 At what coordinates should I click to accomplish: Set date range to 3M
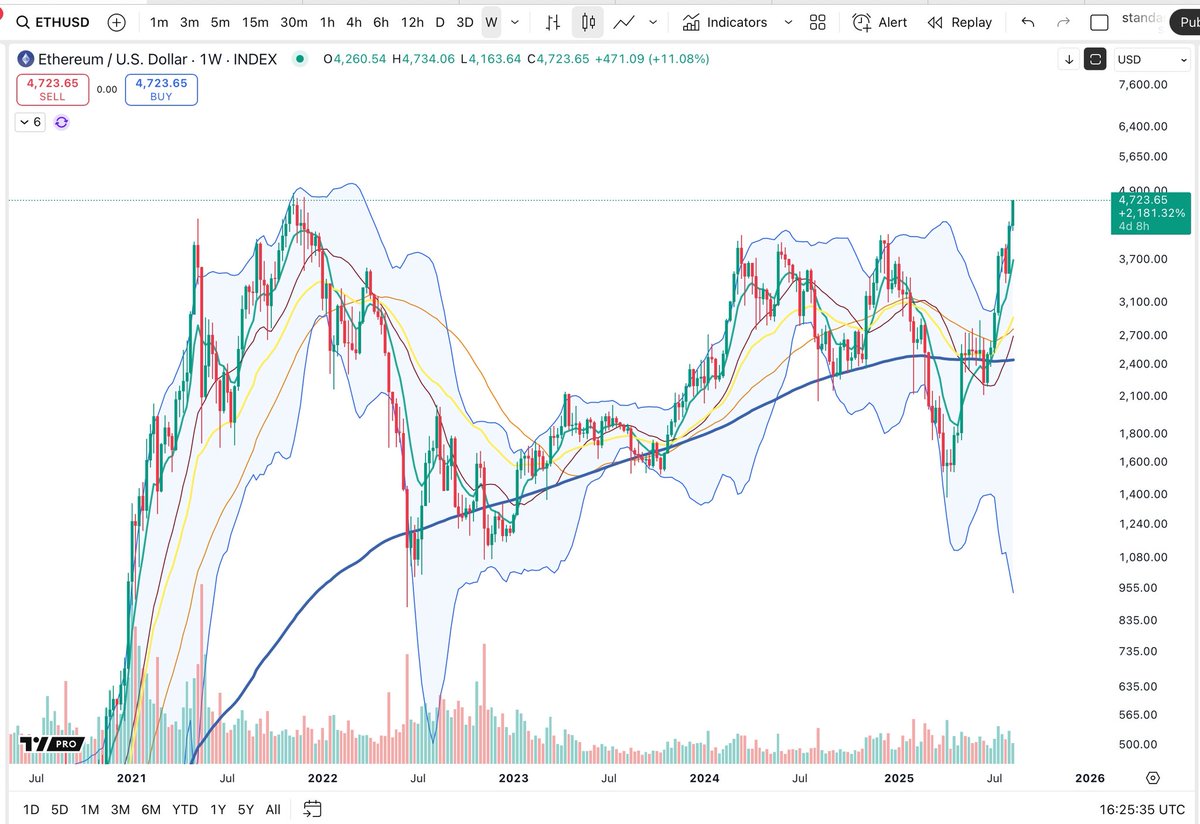click(x=120, y=809)
